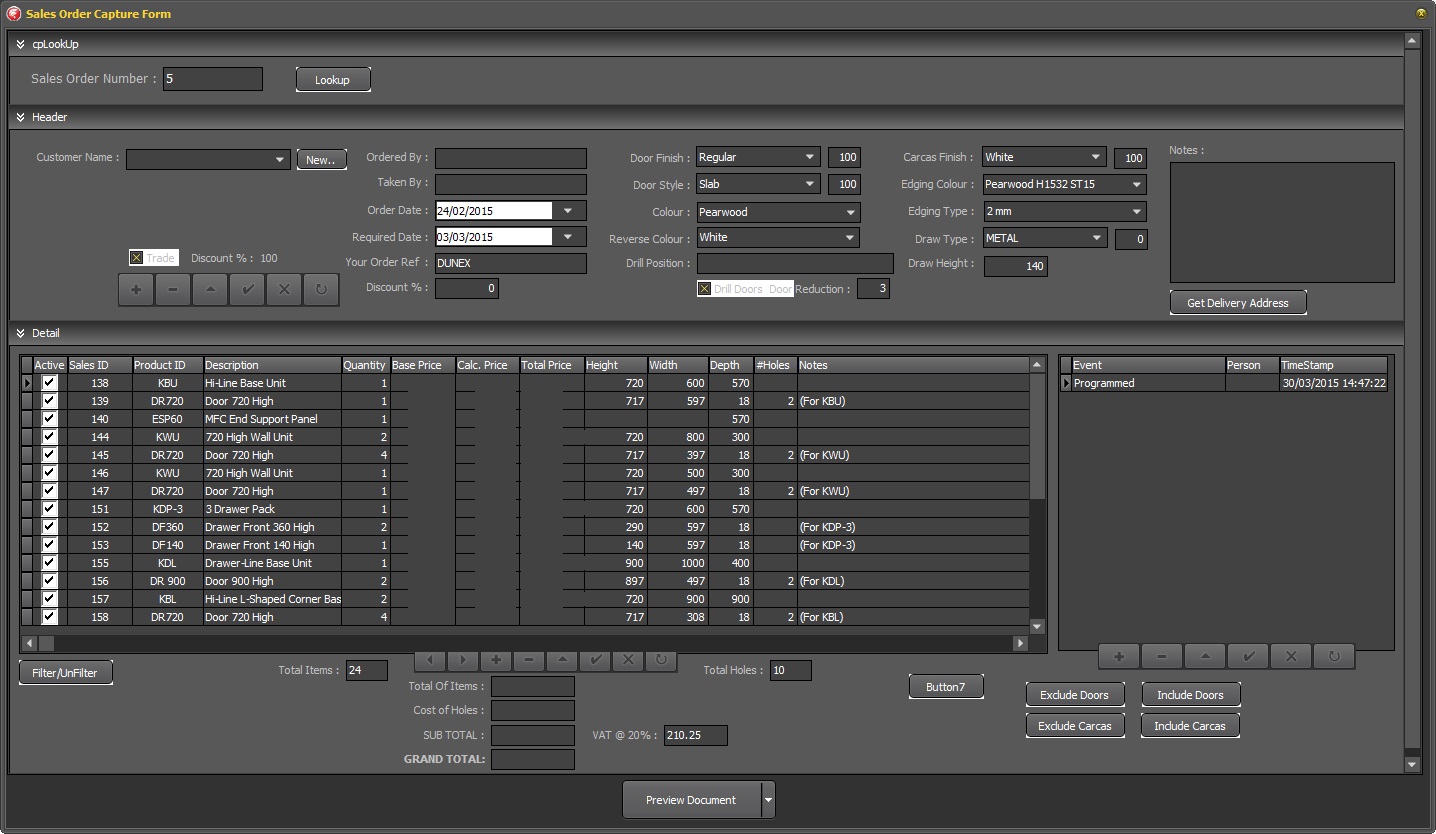Image resolution: width=1436 pixels, height=834 pixels.
Task: Collapse the Detail section
Action: (x=21, y=333)
